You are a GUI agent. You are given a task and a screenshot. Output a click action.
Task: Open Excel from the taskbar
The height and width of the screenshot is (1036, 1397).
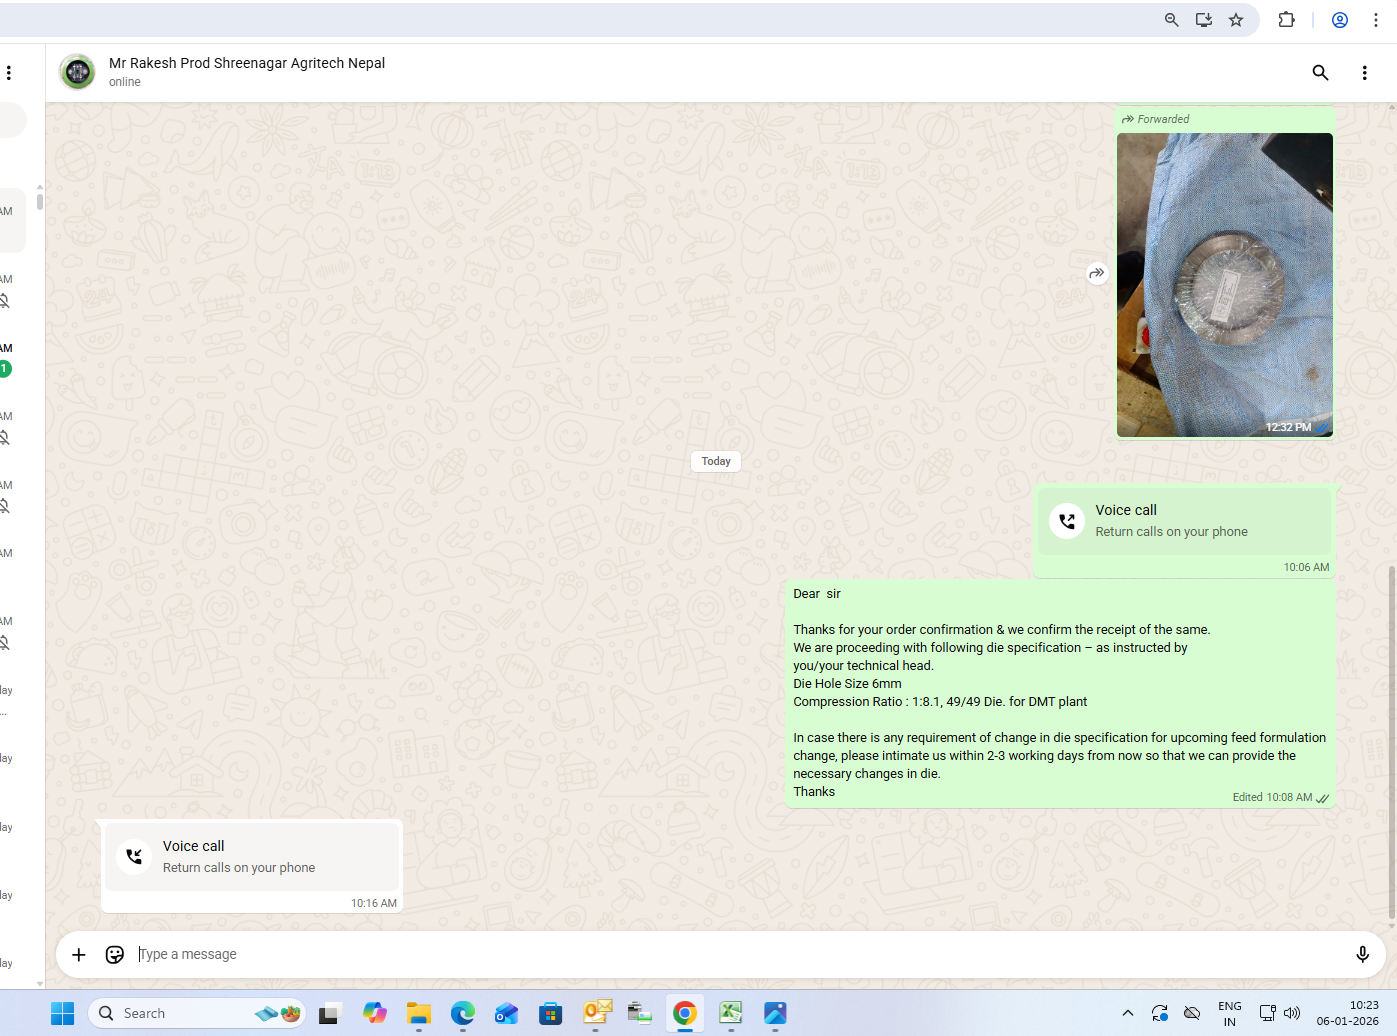(x=731, y=1013)
